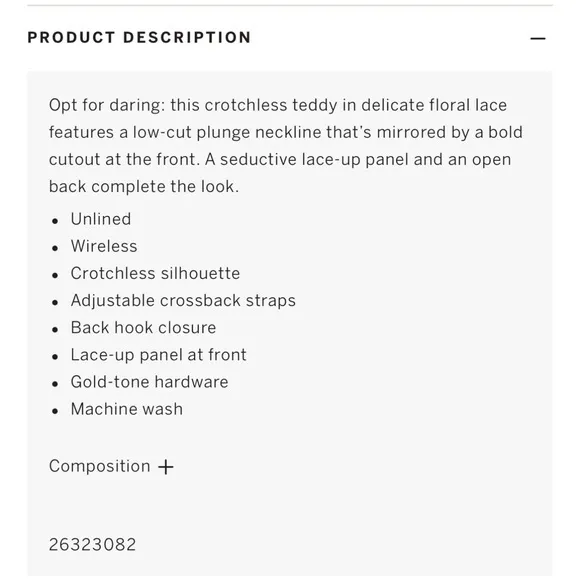This screenshot has width=580, height=580.
Task: Click the phrase 'seductive lace-up panel'
Action: click(315, 159)
